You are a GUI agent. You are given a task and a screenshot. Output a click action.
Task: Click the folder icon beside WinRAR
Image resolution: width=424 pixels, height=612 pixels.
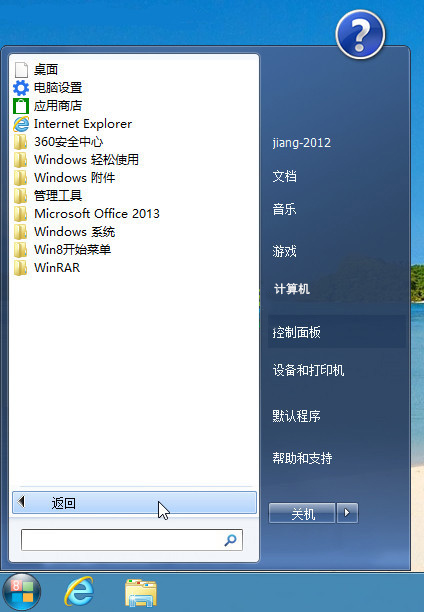tap(21, 267)
